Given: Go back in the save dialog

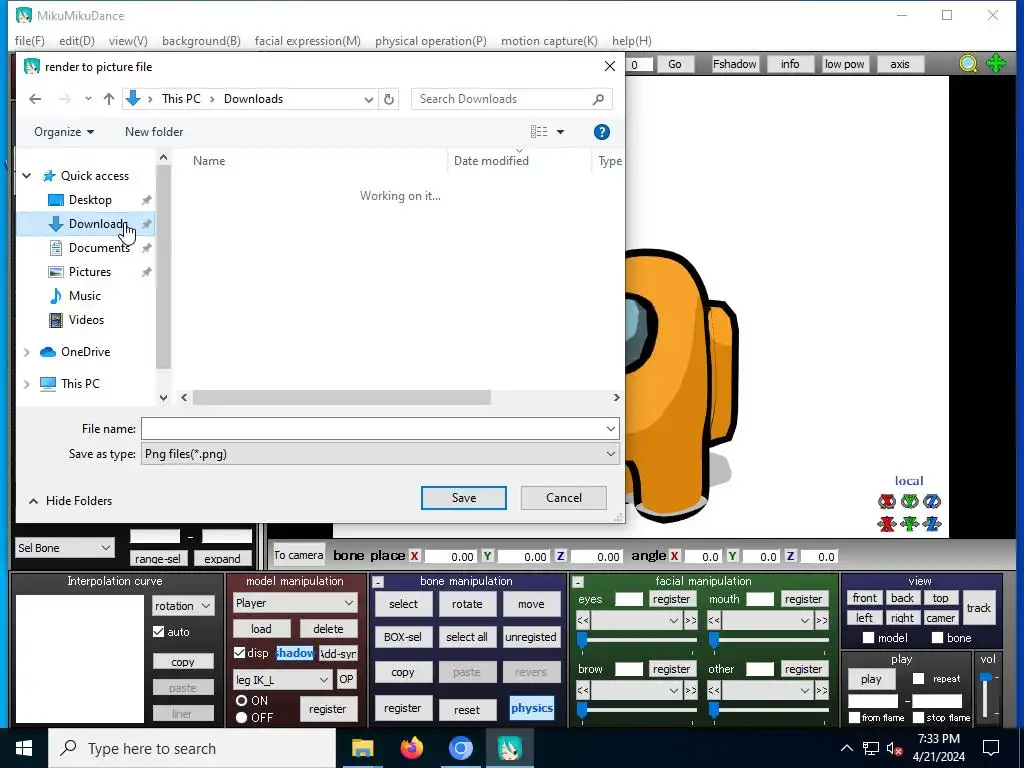Looking at the screenshot, I should point(35,99).
